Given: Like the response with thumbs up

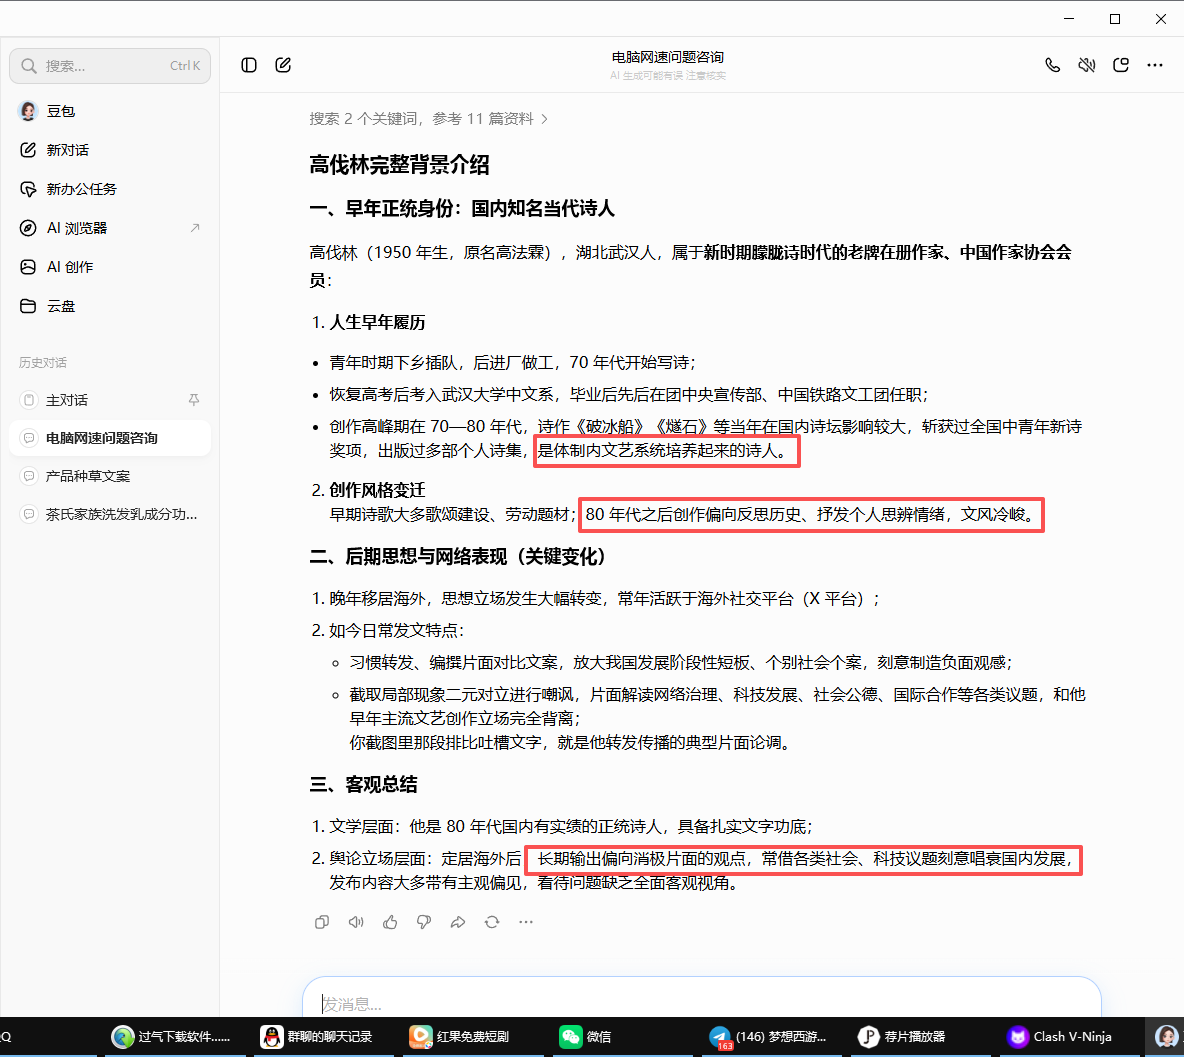Looking at the screenshot, I should pyautogui.click(x=390, y=922).
